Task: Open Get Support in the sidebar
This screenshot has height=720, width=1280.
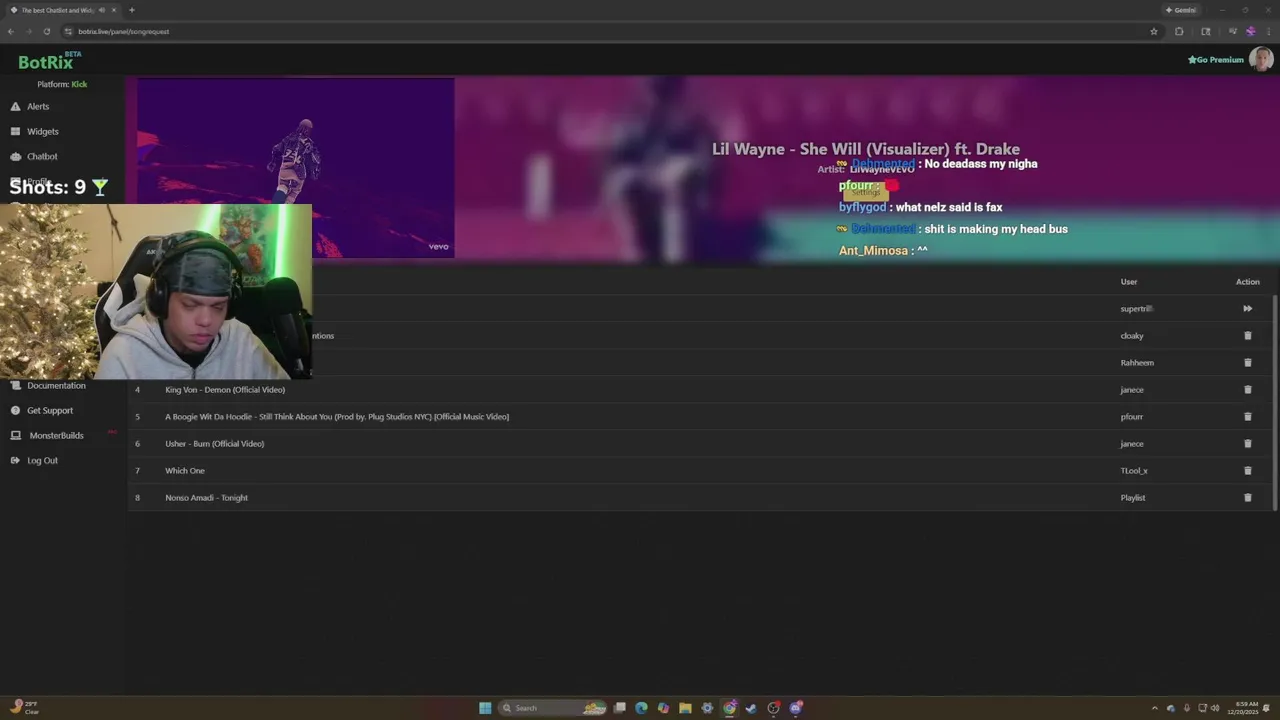Action: pyautogui.click(x=42, y=410)
